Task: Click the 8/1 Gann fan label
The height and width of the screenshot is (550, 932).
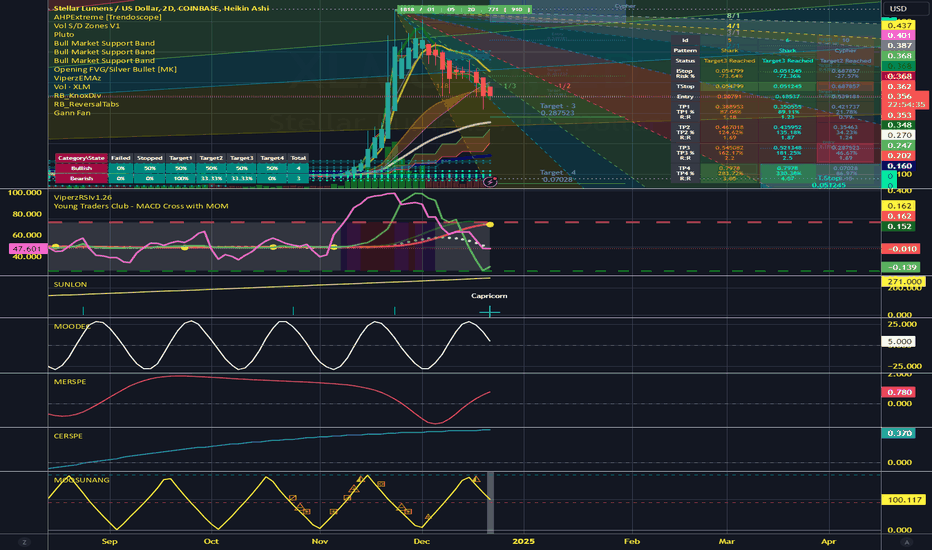Action: tap(733, 16)
